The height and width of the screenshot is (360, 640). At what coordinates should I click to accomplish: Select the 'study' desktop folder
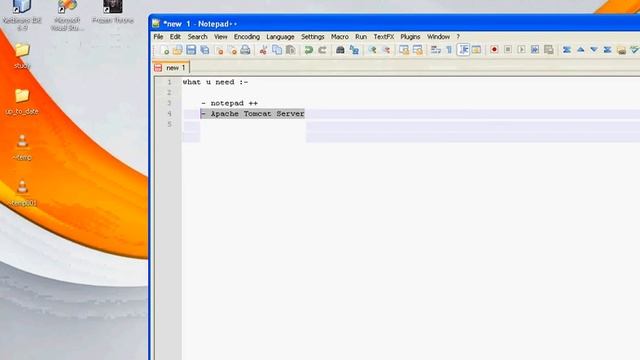(22, 56)
